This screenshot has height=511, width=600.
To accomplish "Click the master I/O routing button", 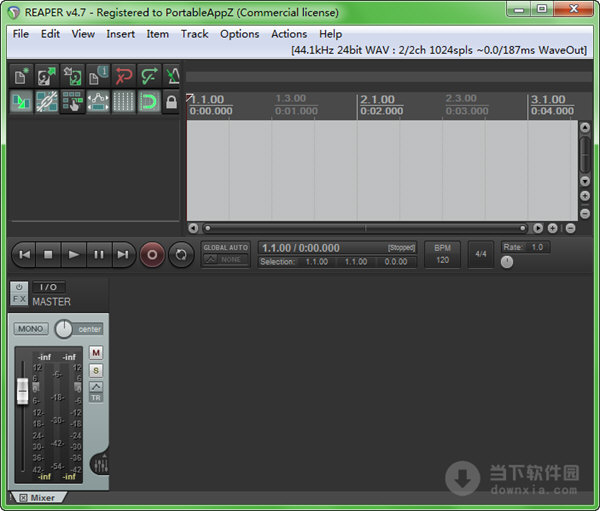I will click(x=49, y=287).
